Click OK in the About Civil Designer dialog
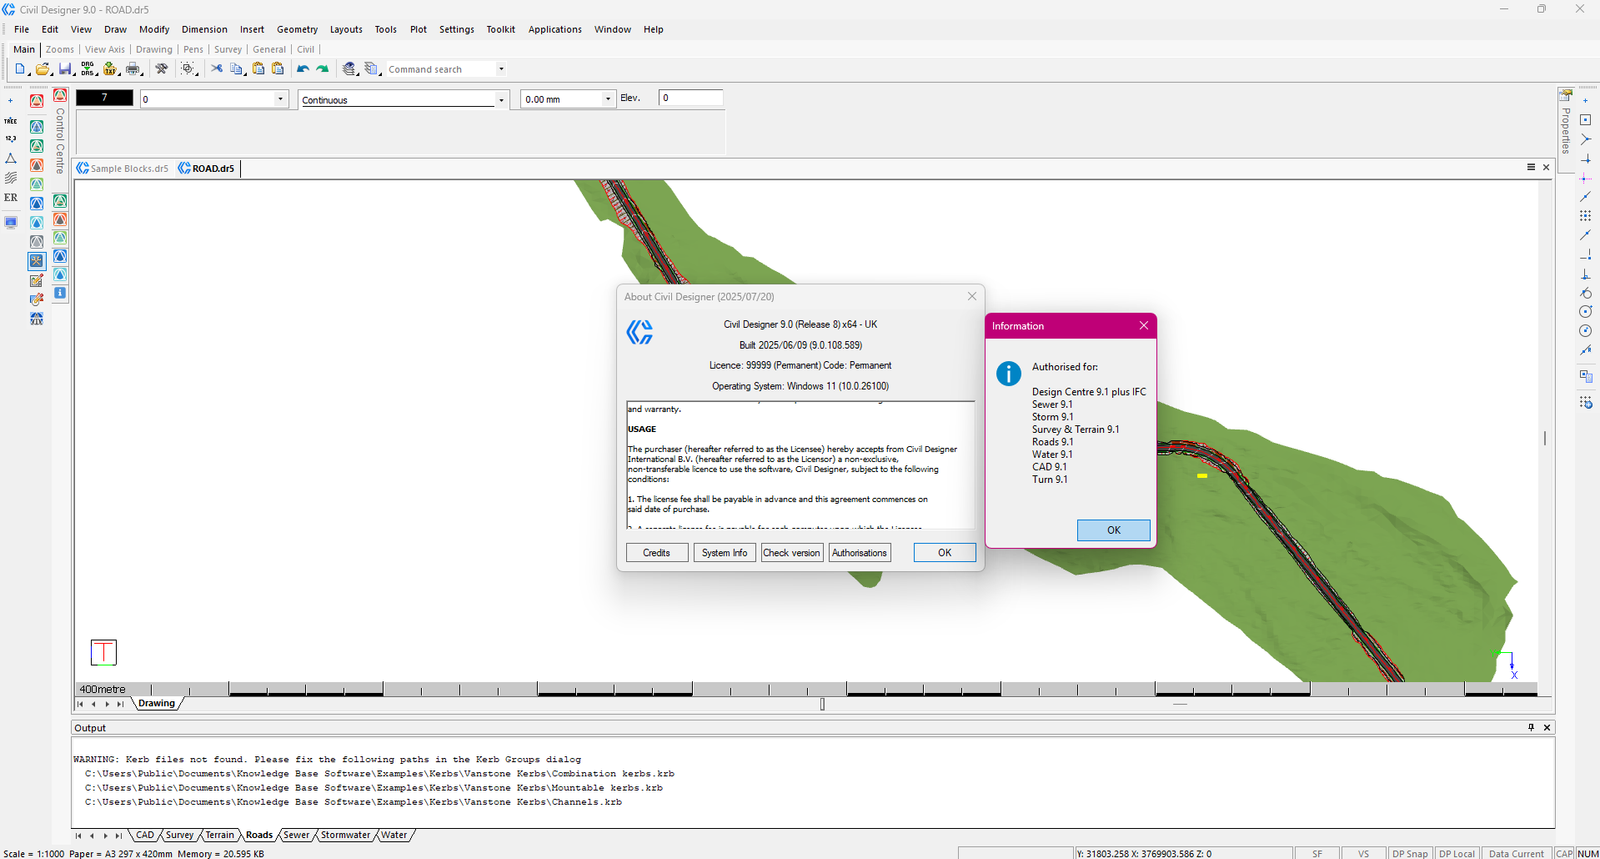The height and width of the screenshot is (859, 1600). (x=945, y=553)
